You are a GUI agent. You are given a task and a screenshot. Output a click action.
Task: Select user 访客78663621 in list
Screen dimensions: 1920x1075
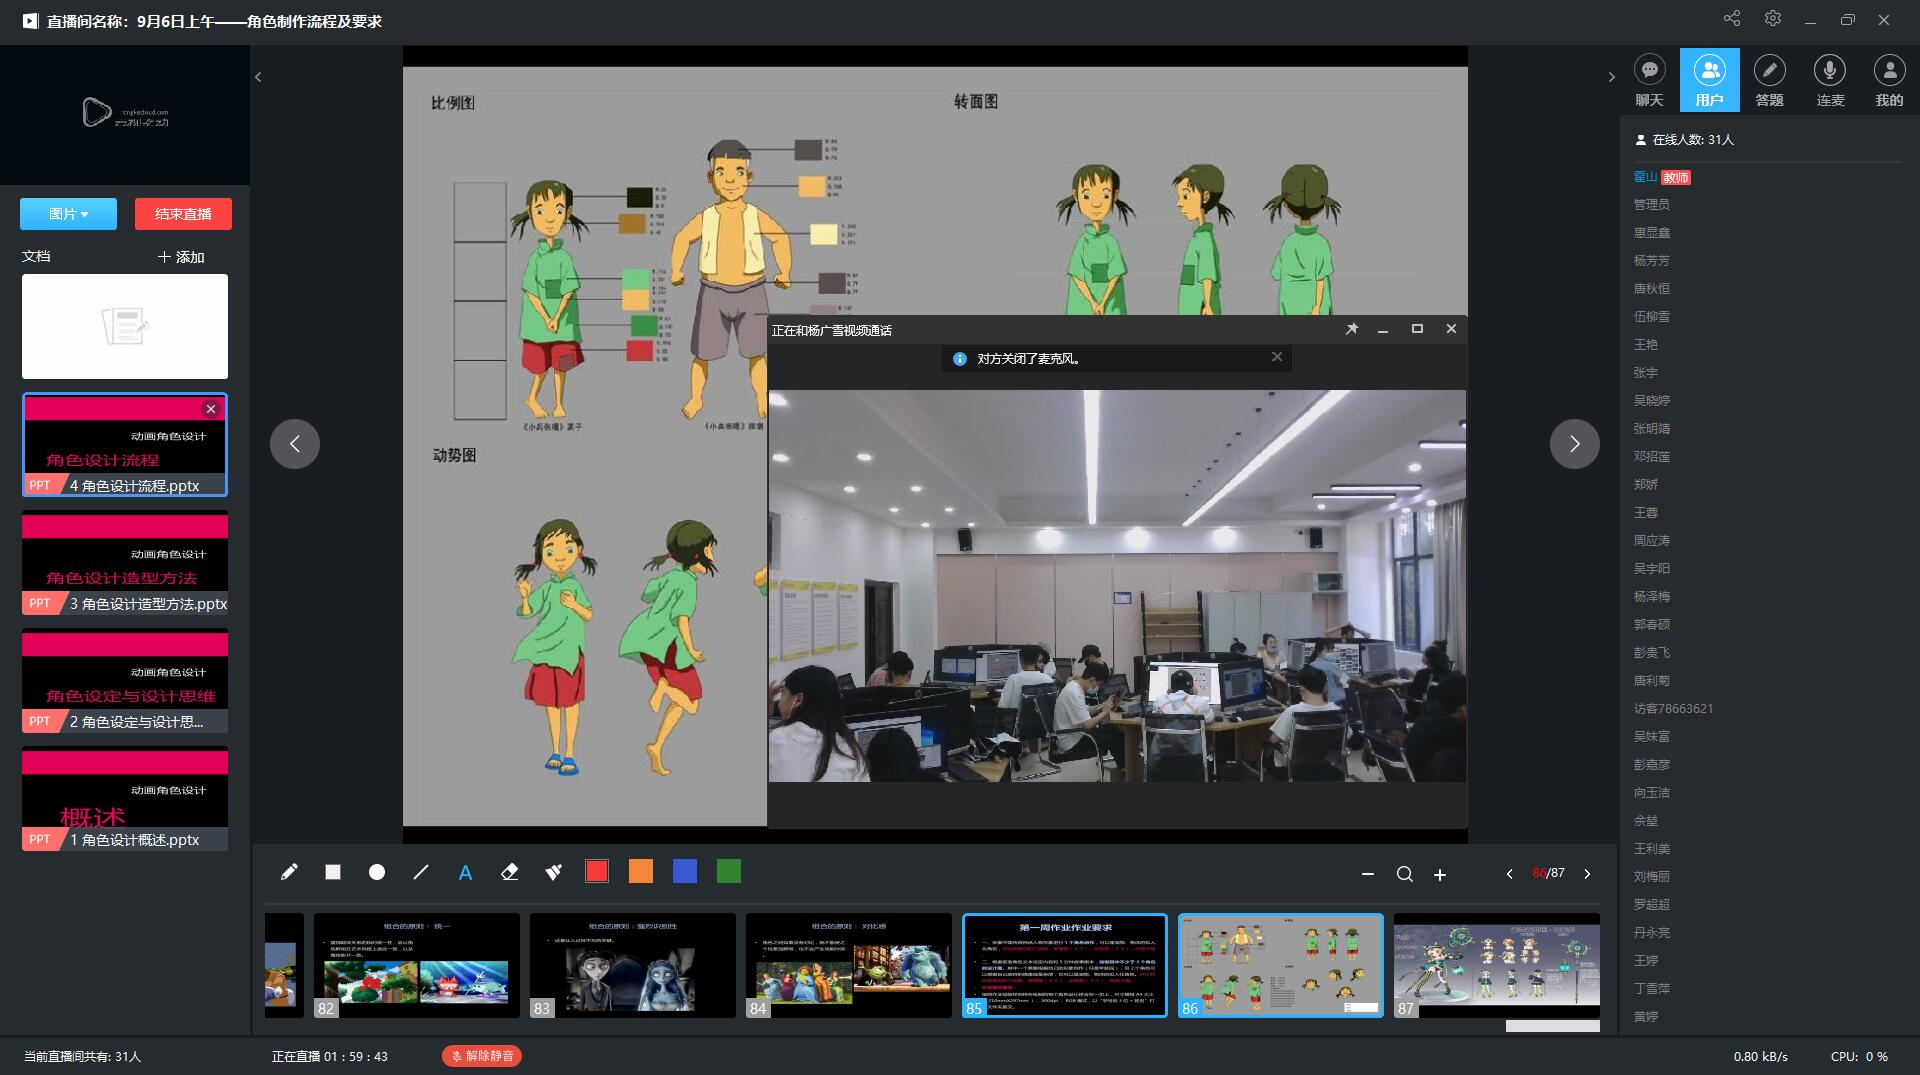tap(1673, 709)
